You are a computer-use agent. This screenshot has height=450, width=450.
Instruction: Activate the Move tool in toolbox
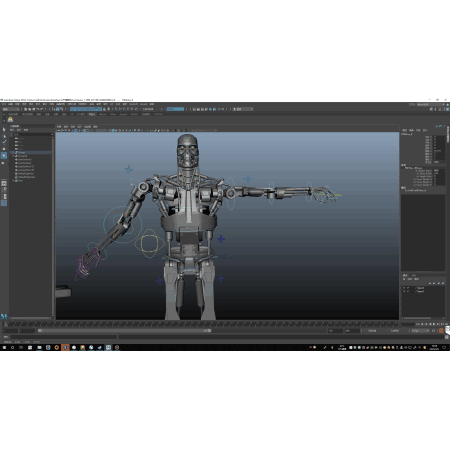4,149
